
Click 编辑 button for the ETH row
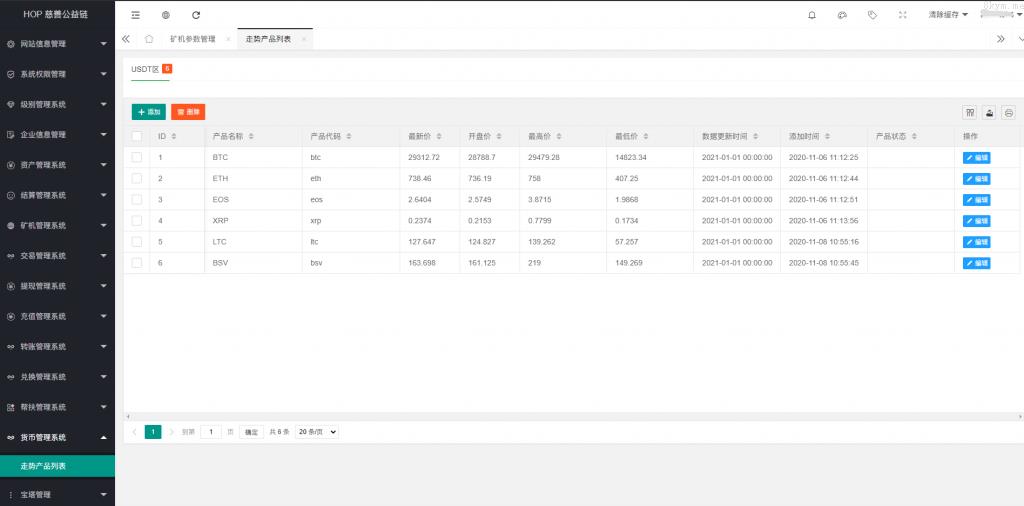[x=976, y=179]
